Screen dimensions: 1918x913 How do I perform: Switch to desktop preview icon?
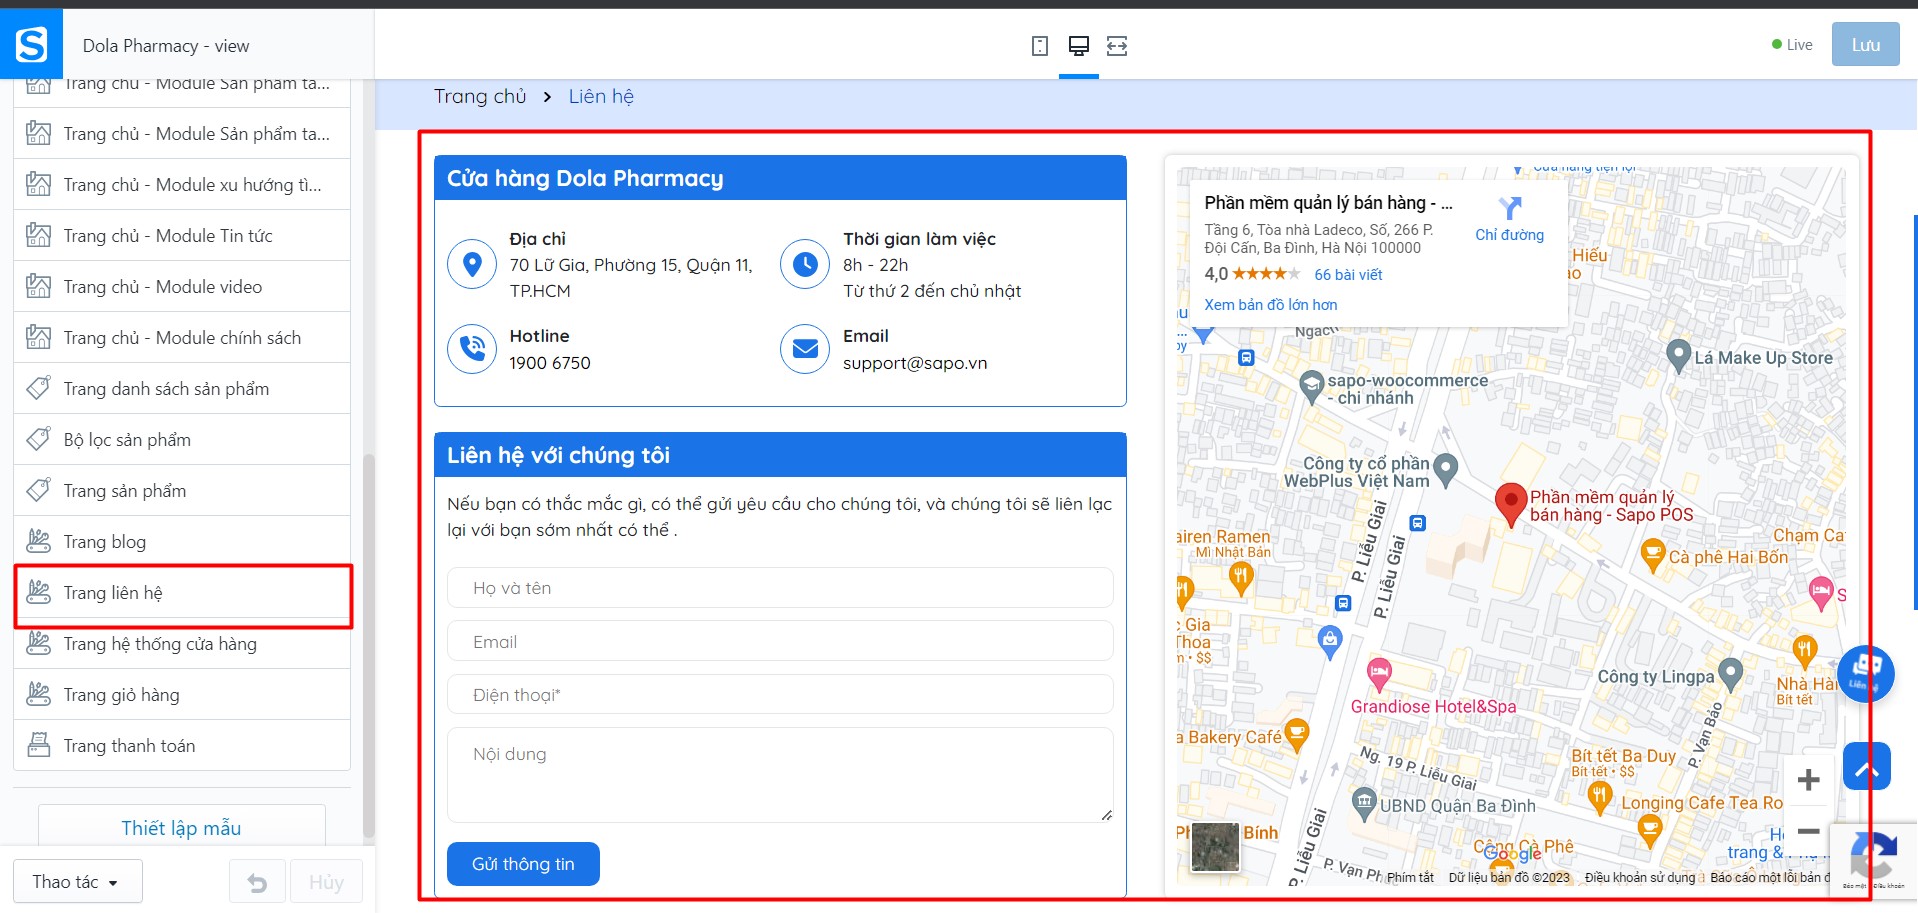coord(1079,46)
